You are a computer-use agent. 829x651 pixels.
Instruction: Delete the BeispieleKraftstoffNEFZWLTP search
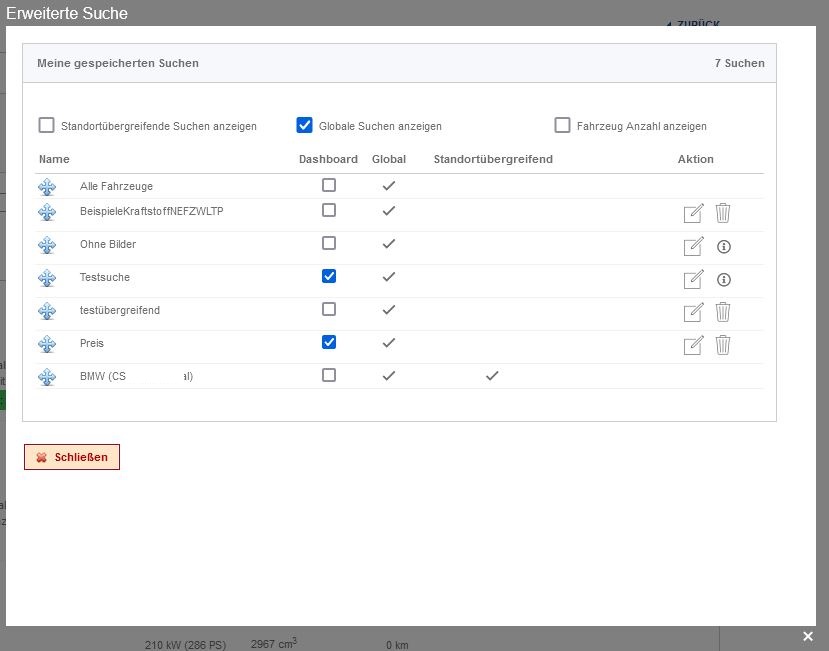pos(723,213)
